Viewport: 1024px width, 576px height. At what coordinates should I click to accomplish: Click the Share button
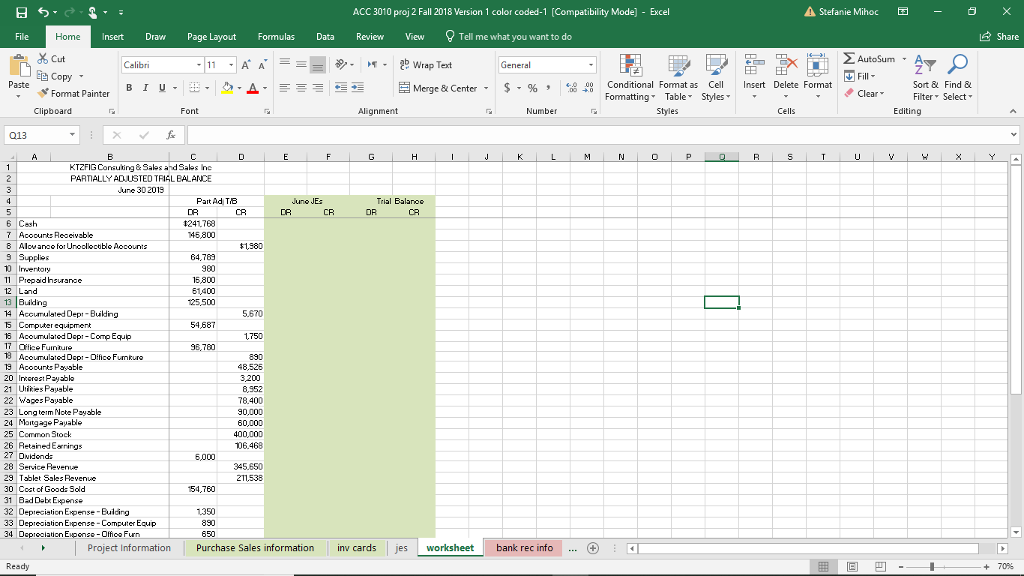999,37
